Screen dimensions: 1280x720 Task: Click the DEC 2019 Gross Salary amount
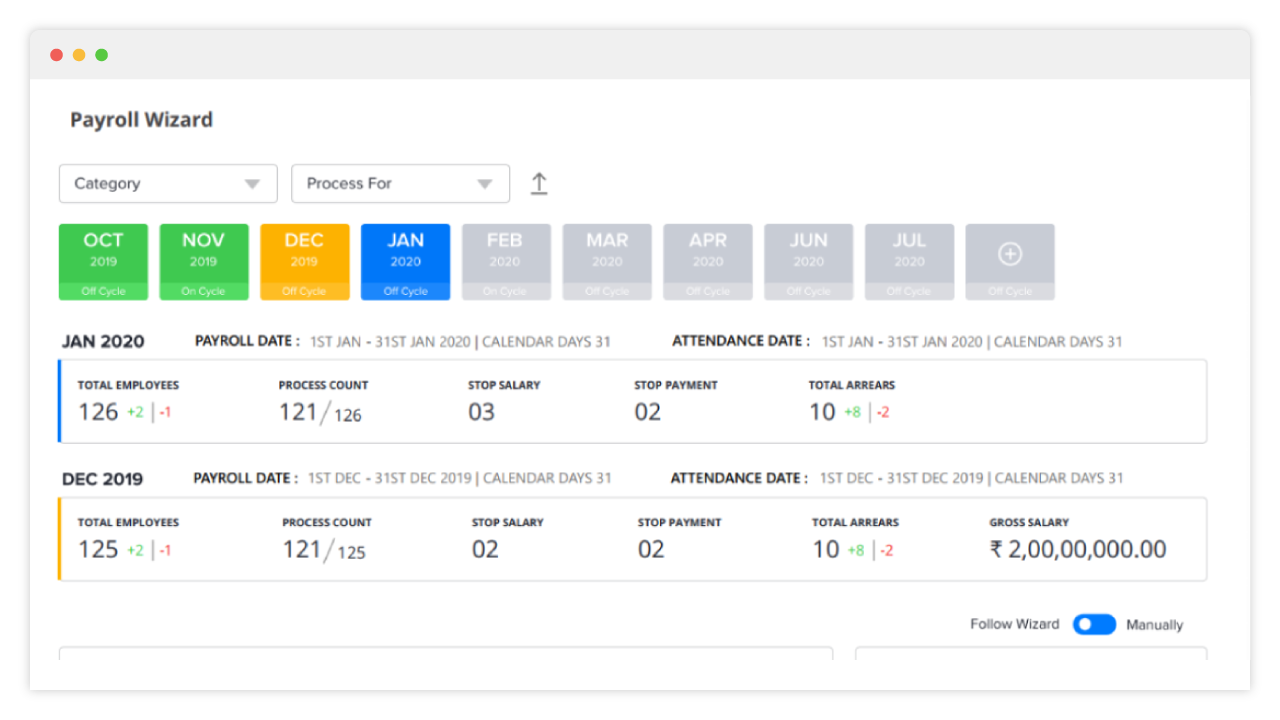pyautogui.click(x=1077, y=549)
